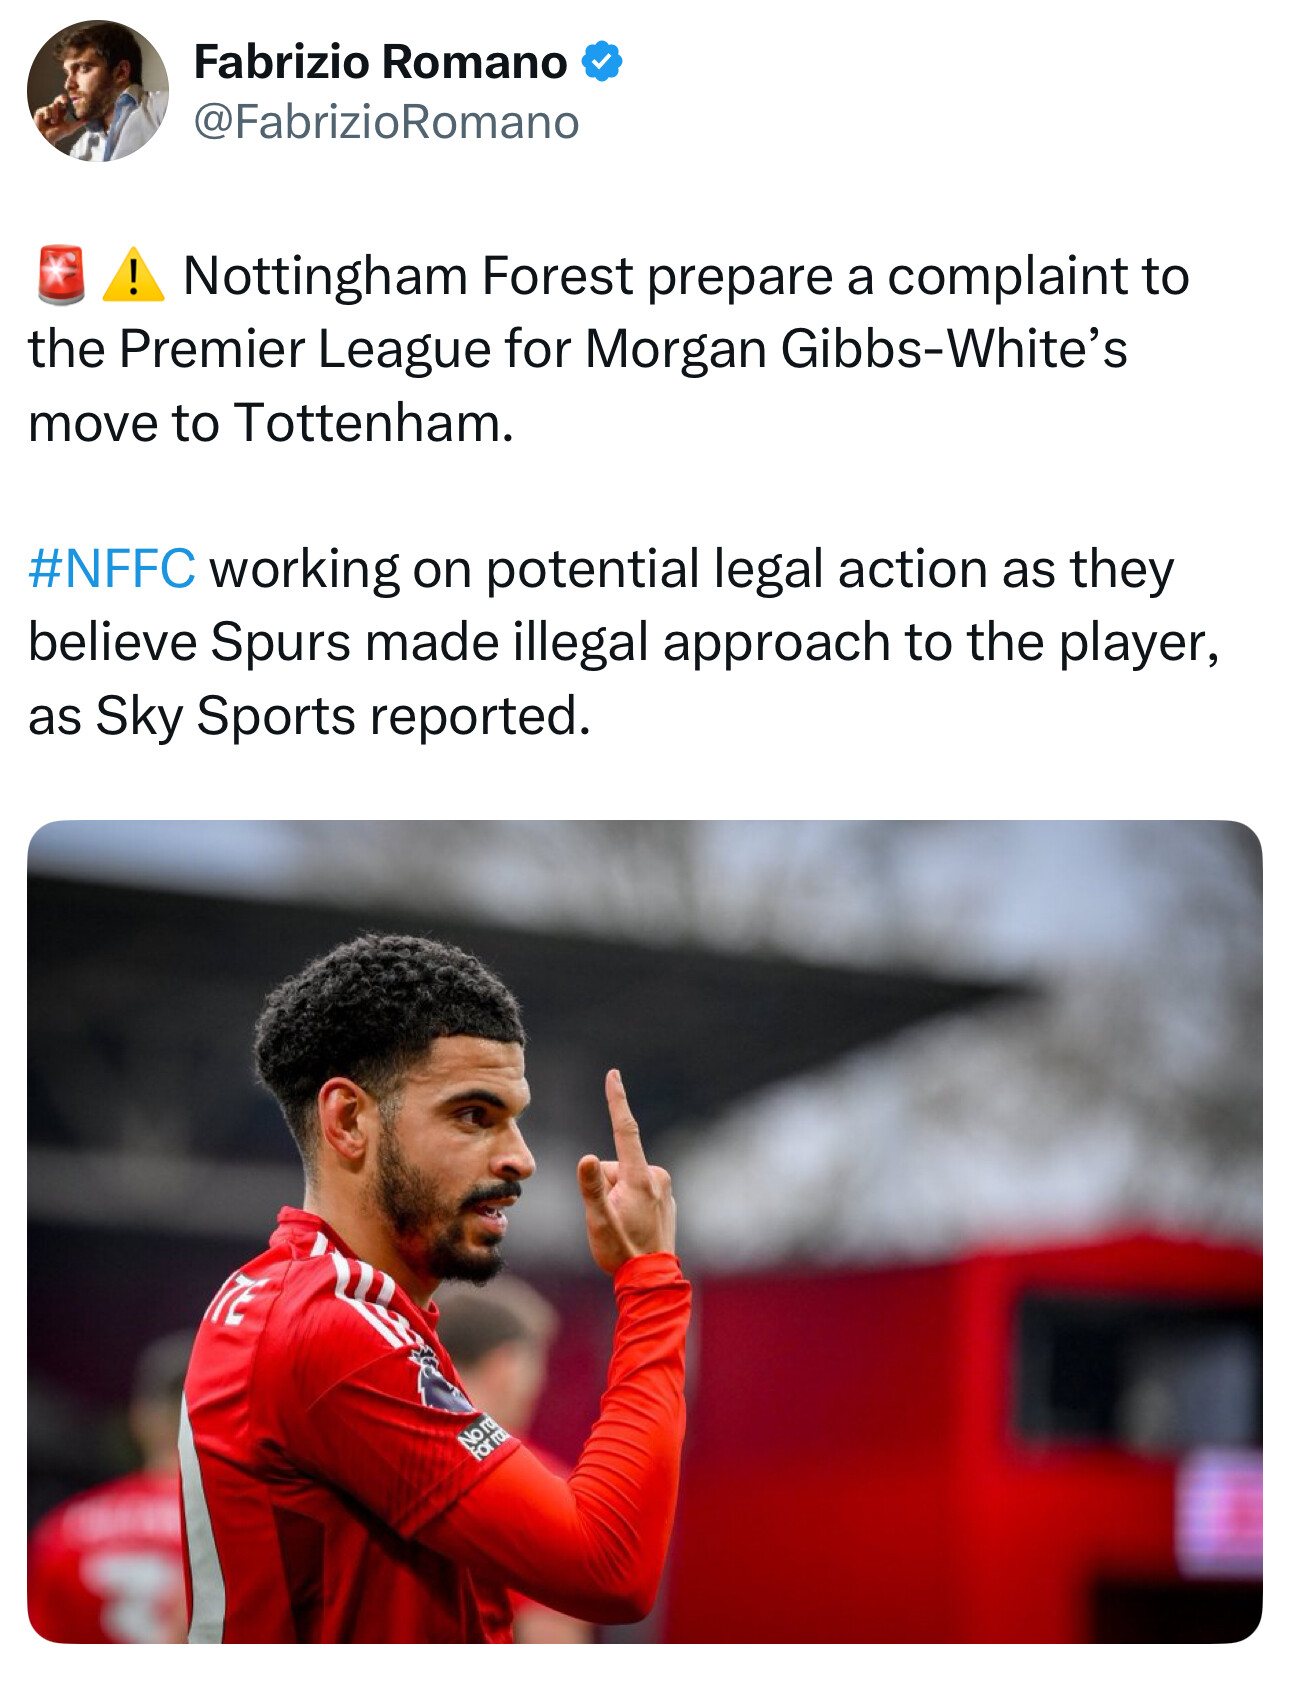The image size is (1290, 1691).
Task: Click "Morgan Gibbs-White's" in the tweet text
Action: [855, 350]
